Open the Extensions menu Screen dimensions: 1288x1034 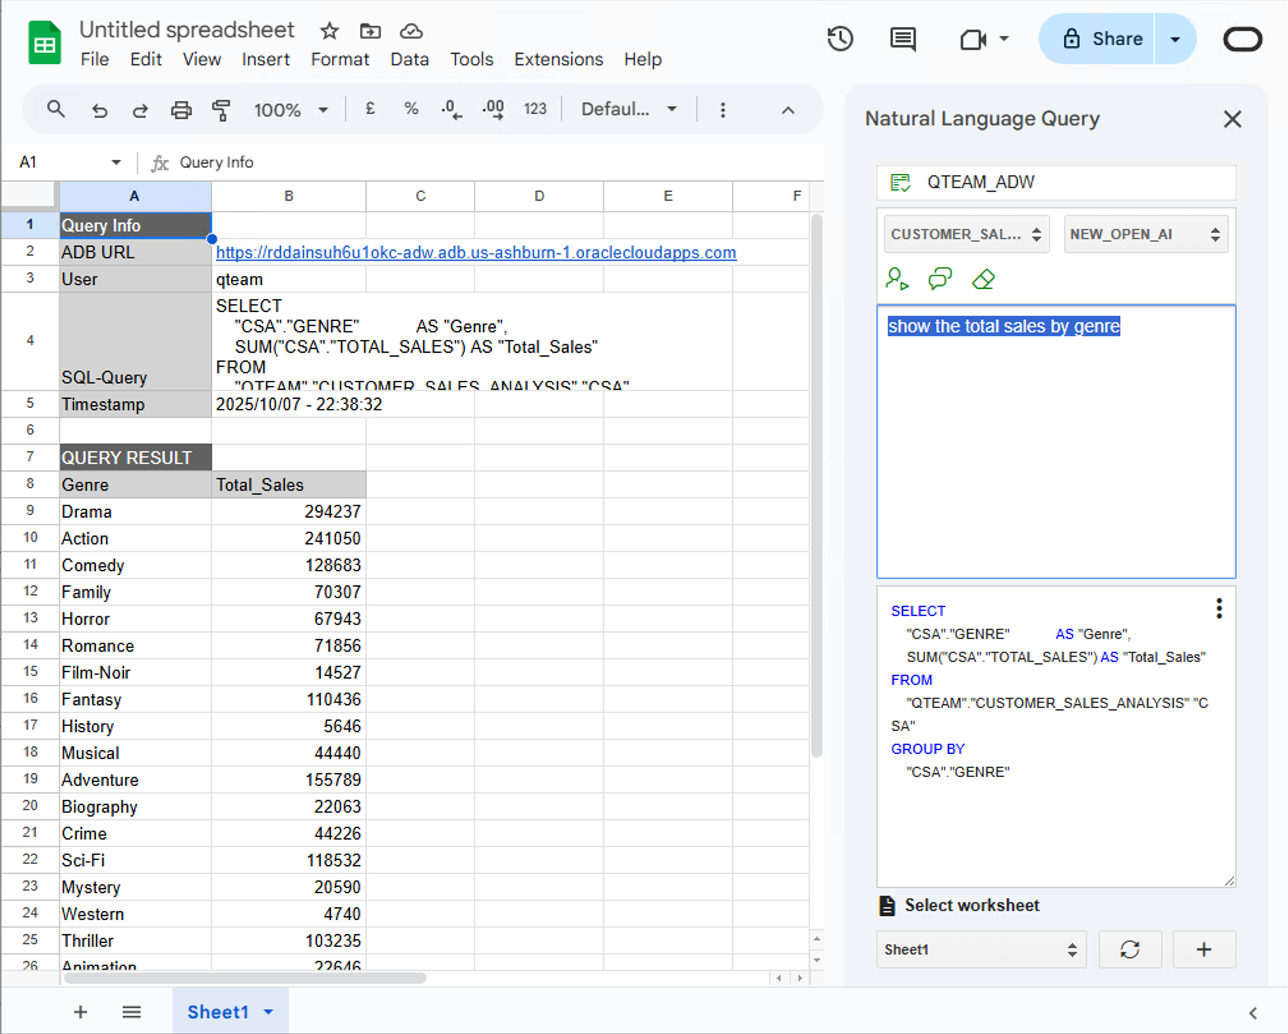pyautogui.click(x=558, y=59)
